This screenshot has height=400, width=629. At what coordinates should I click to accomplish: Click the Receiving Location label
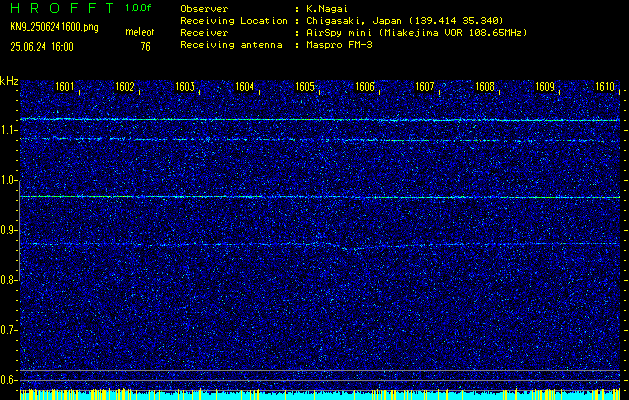tap(234, 21)
